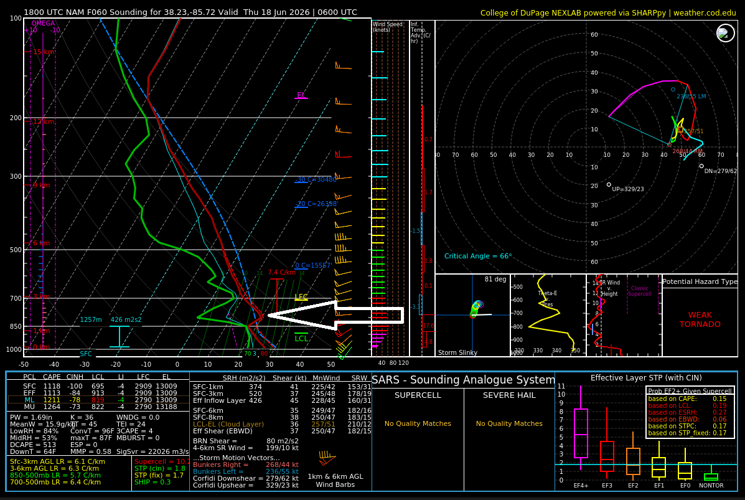745x500 pixels.
Task: Click the Eff Inflow Layer row
Action: 281,401
